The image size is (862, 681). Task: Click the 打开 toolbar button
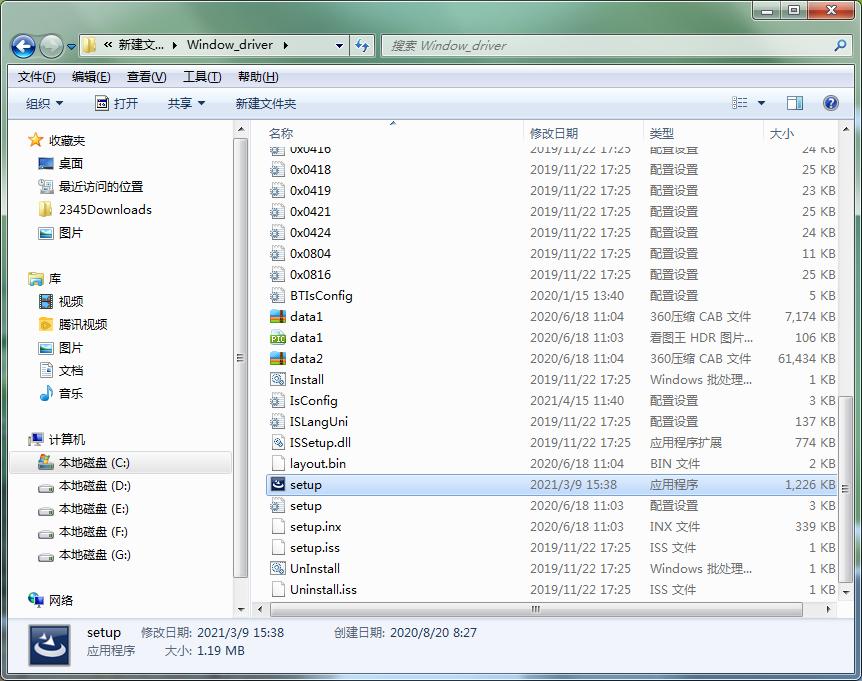[x=117, y=103]
